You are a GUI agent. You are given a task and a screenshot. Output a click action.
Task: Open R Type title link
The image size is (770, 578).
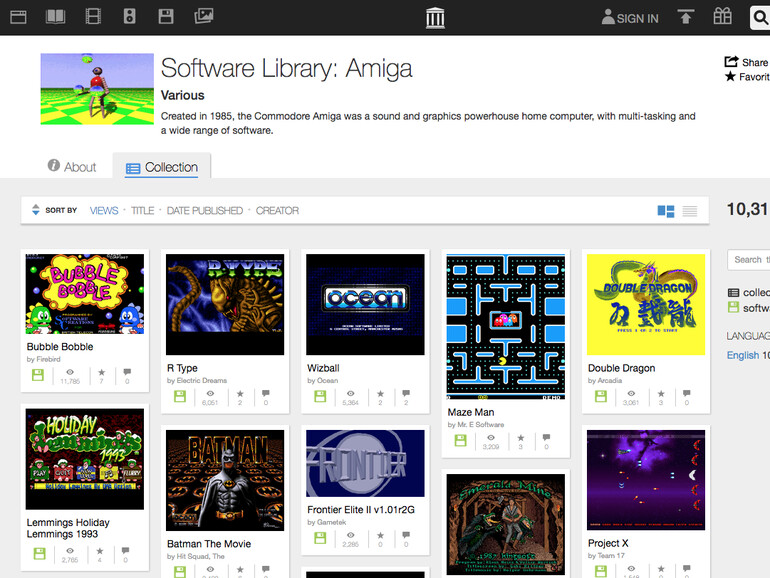click(x=182, y=368)
